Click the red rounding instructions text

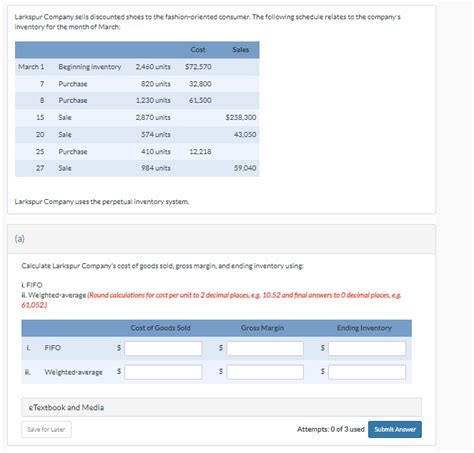tap(211, 300)
